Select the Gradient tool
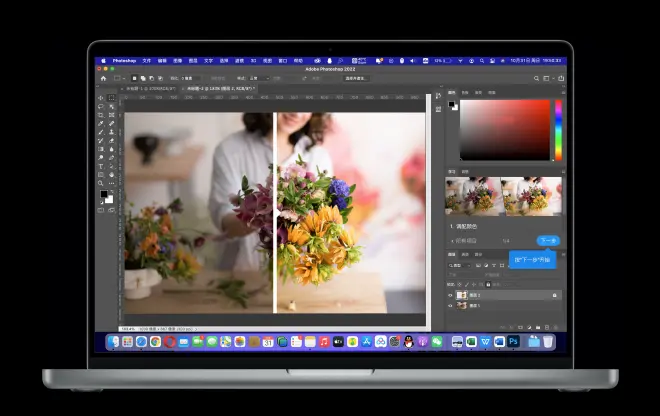Viewport: 660px width, 416px height. (x=101, y=149)
